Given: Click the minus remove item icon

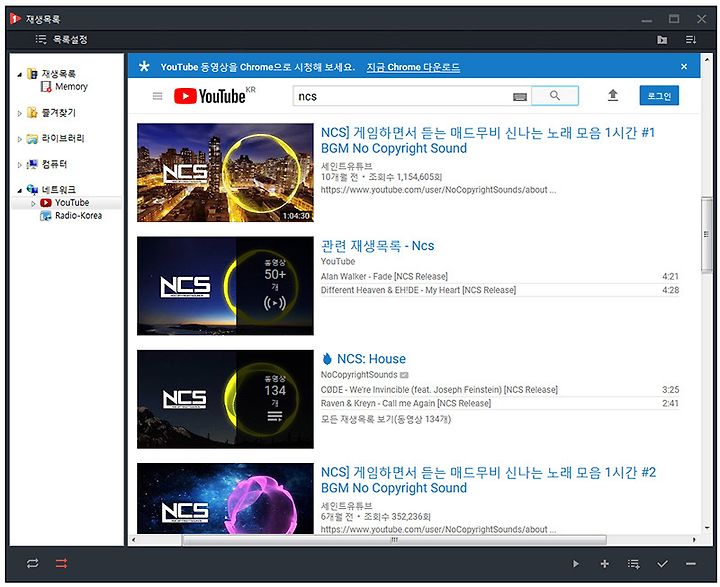Looking at the screenshot, I should coord(691,564).
